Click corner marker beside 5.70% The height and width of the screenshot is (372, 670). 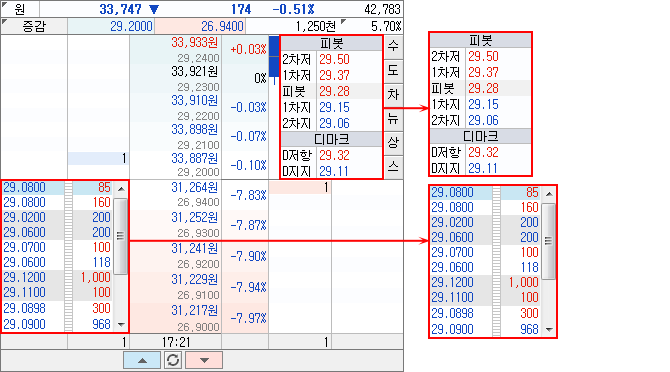tap(344, 22)
